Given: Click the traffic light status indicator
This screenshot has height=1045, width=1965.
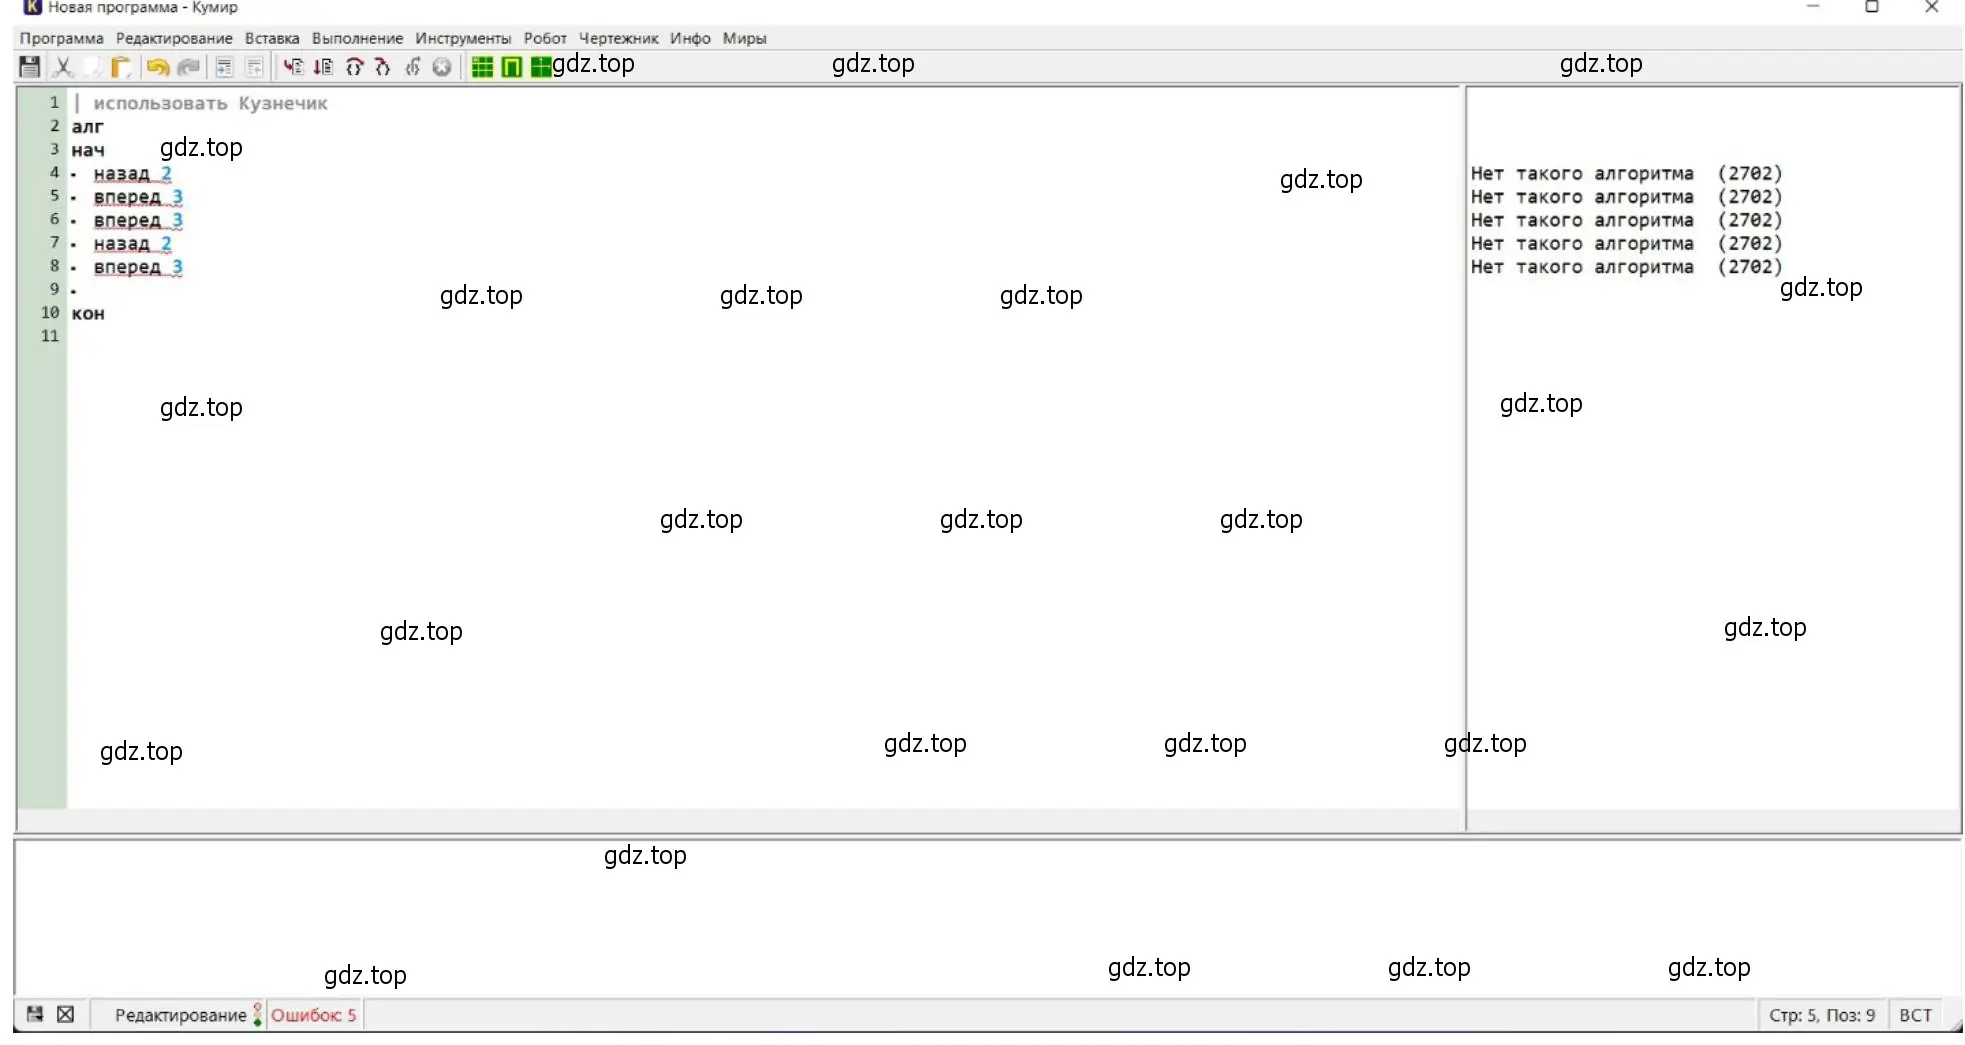Looking at the screenshot, I should coord(258,1014).
